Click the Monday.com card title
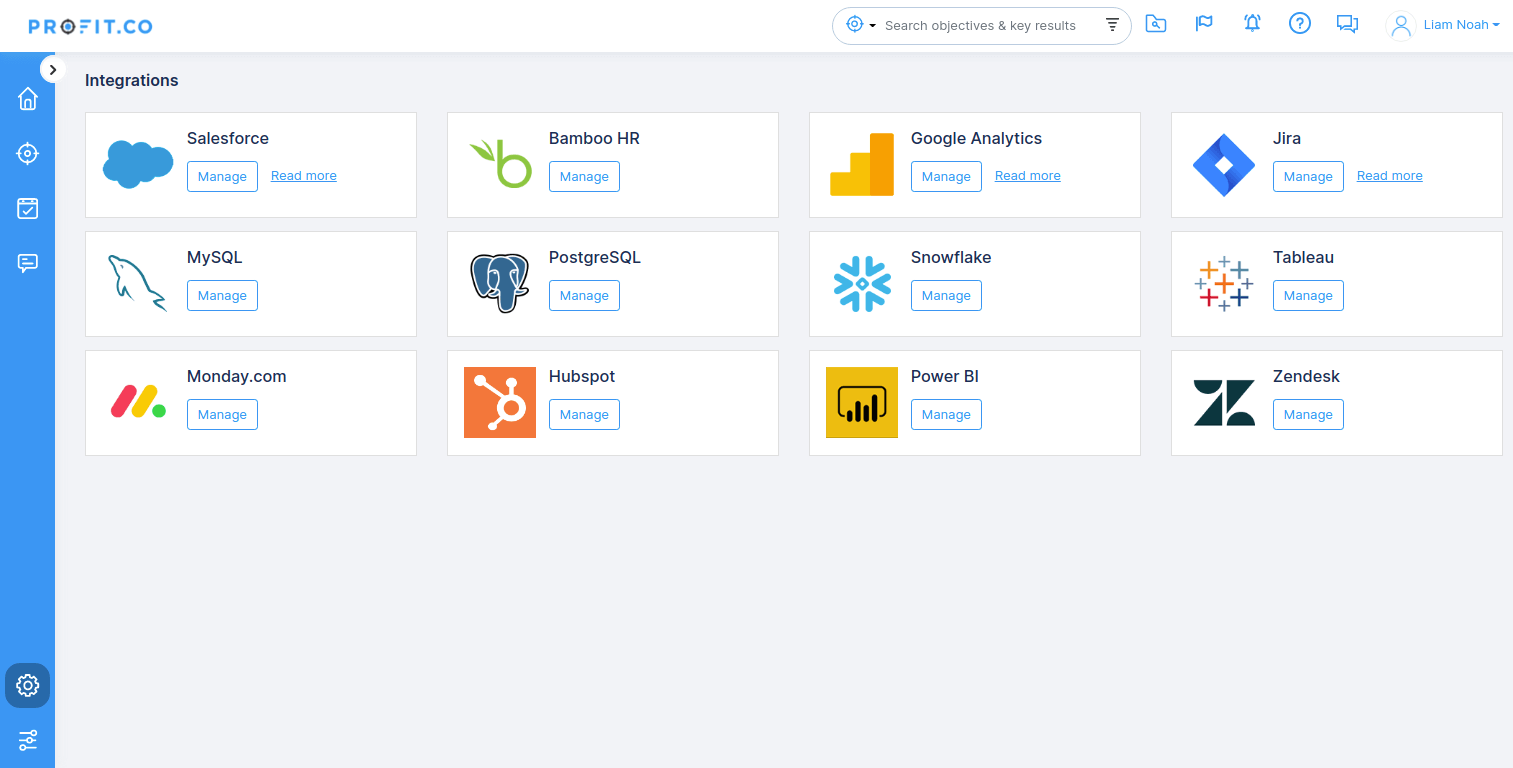 click(x=237, y=377)
